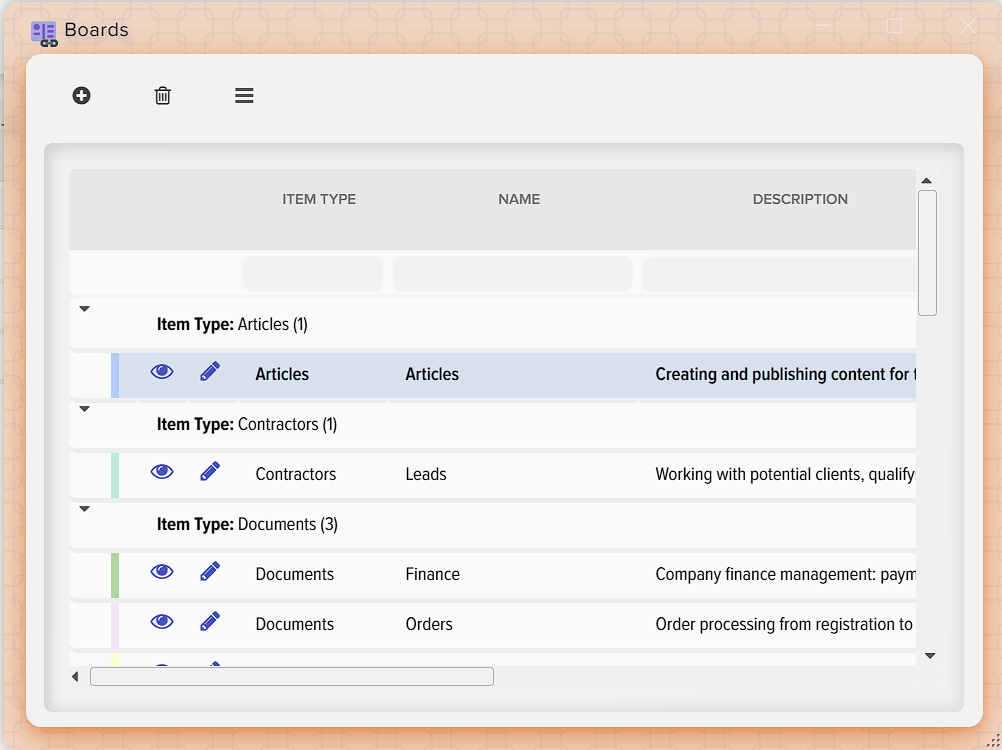Click the 'Finance' name cell

point(433,574)
